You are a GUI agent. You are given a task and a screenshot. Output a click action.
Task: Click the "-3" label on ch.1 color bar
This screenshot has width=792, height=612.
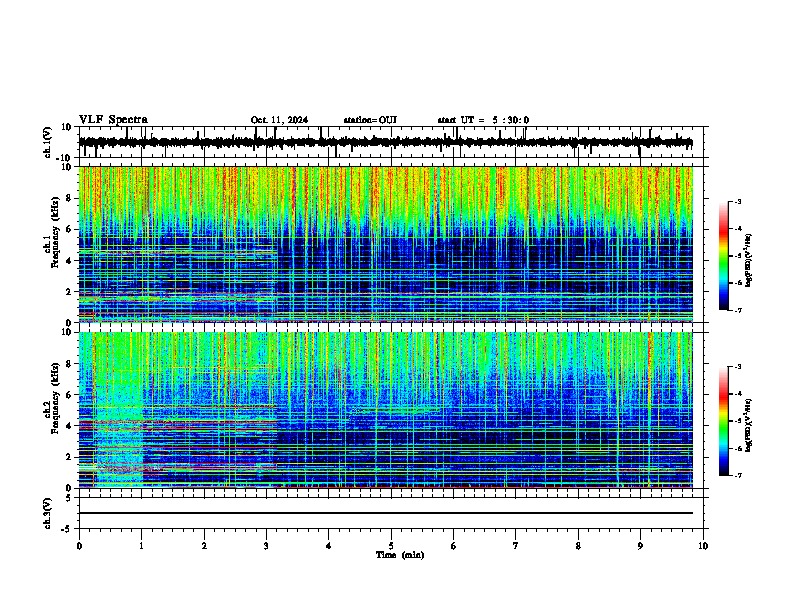pos(737,202)
